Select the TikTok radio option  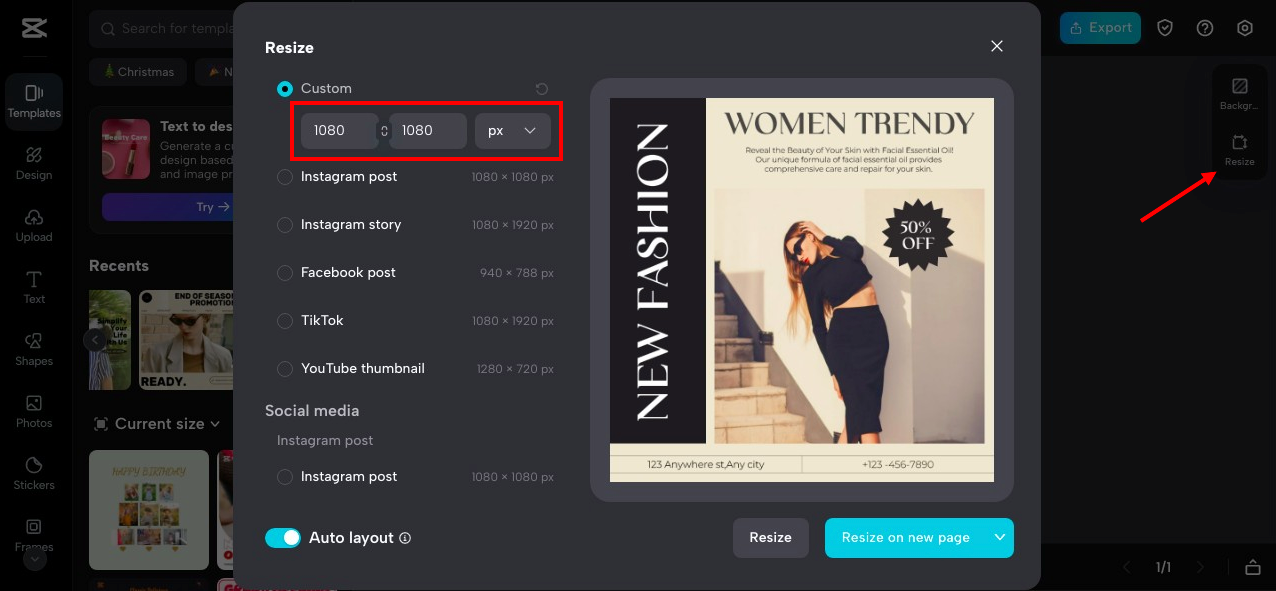tap(285, 321)
